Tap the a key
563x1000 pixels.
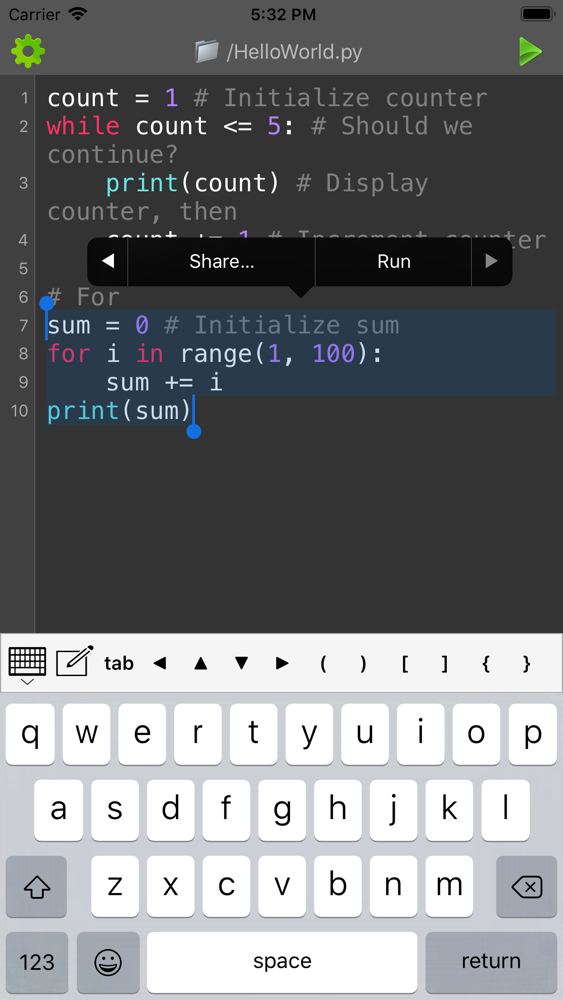[x=58, y=810]
